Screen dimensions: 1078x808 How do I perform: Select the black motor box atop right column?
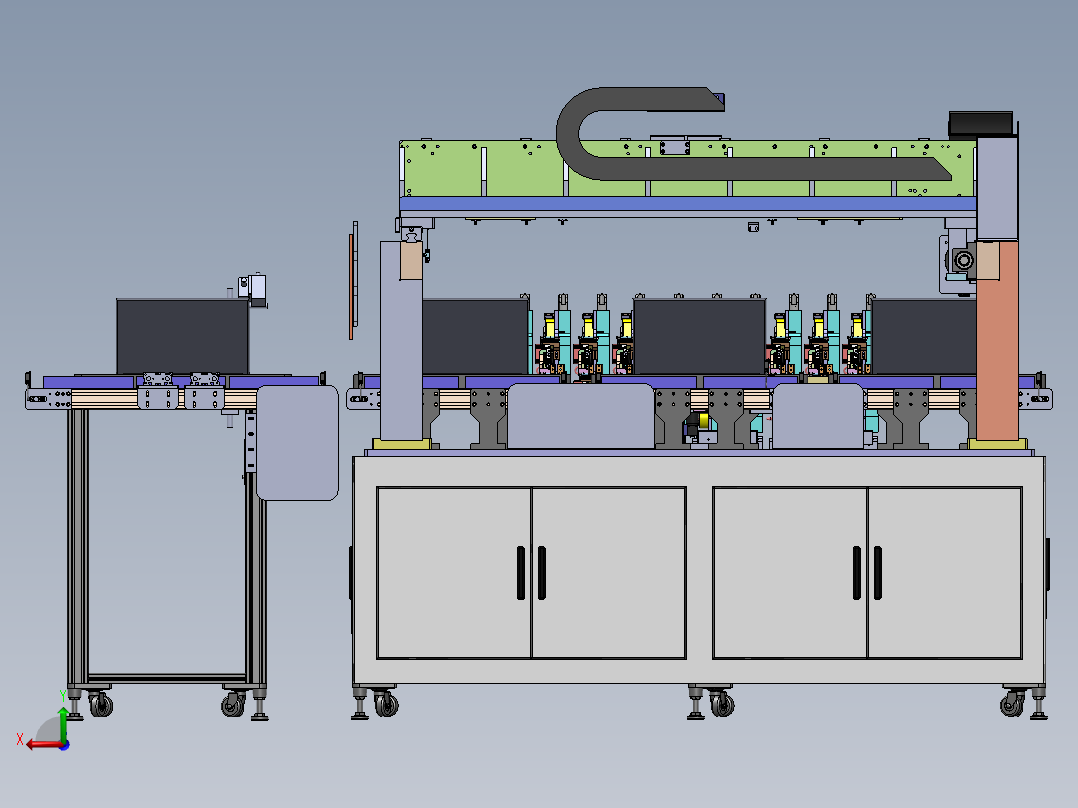[981, 124]
